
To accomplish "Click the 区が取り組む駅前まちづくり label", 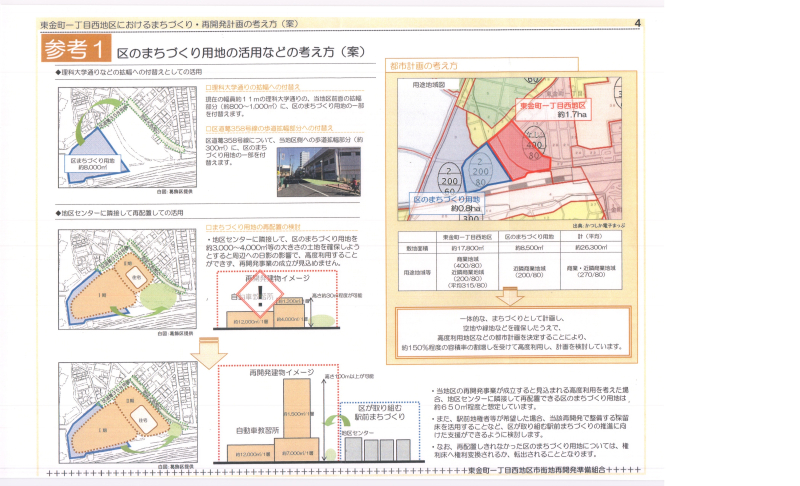I will coord(380,413).
